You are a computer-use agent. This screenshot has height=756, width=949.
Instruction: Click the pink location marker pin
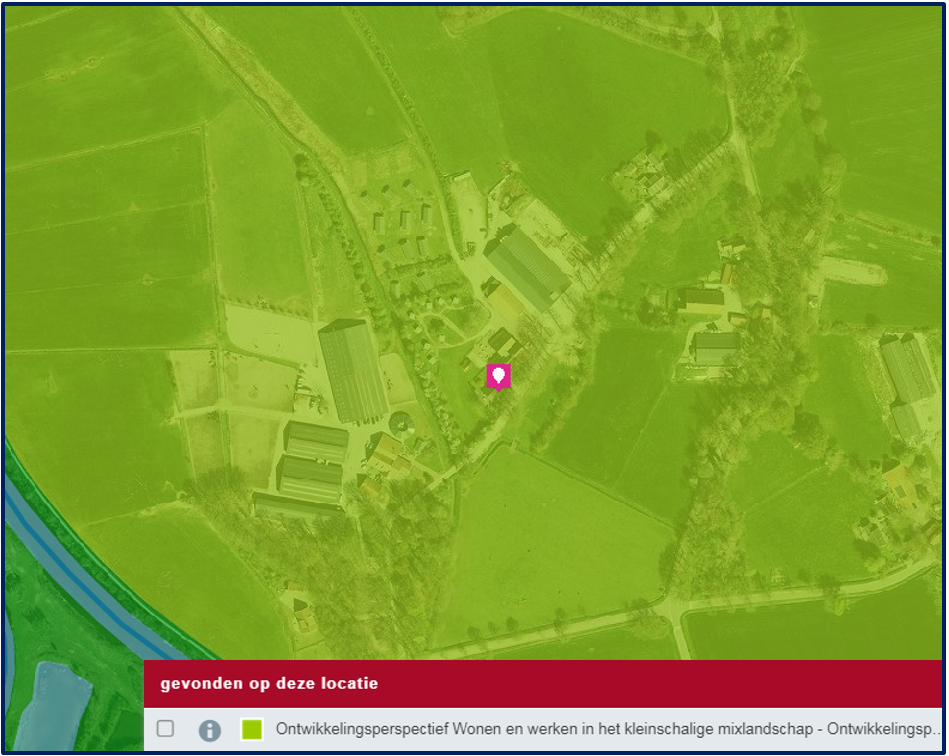coord(498,378)
